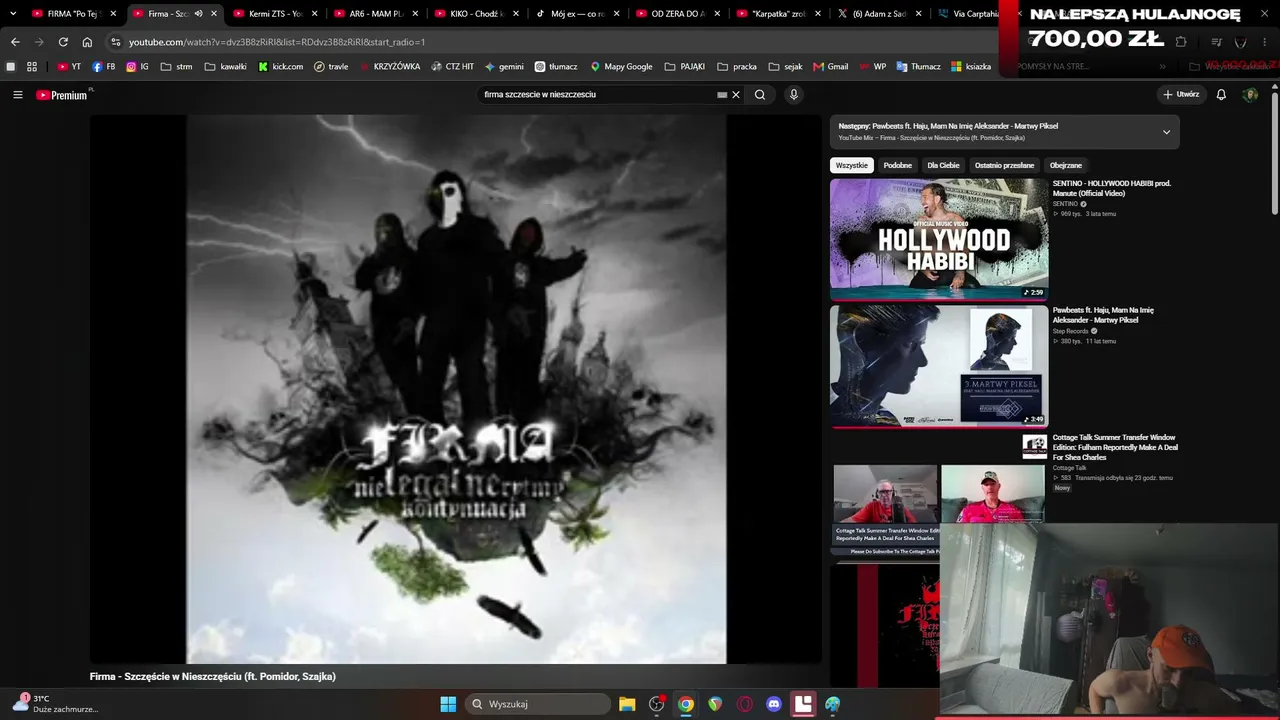Screen dimensions: 1280x720
Task: Open the YT bookmark
Action: [x=69, y=67]
